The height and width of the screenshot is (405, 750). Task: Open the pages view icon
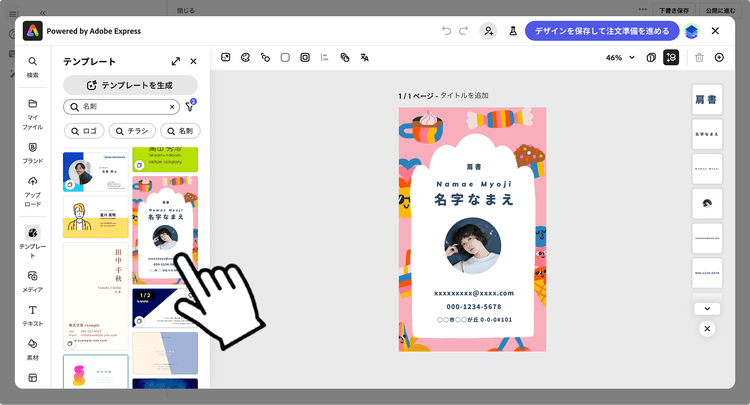651,57
